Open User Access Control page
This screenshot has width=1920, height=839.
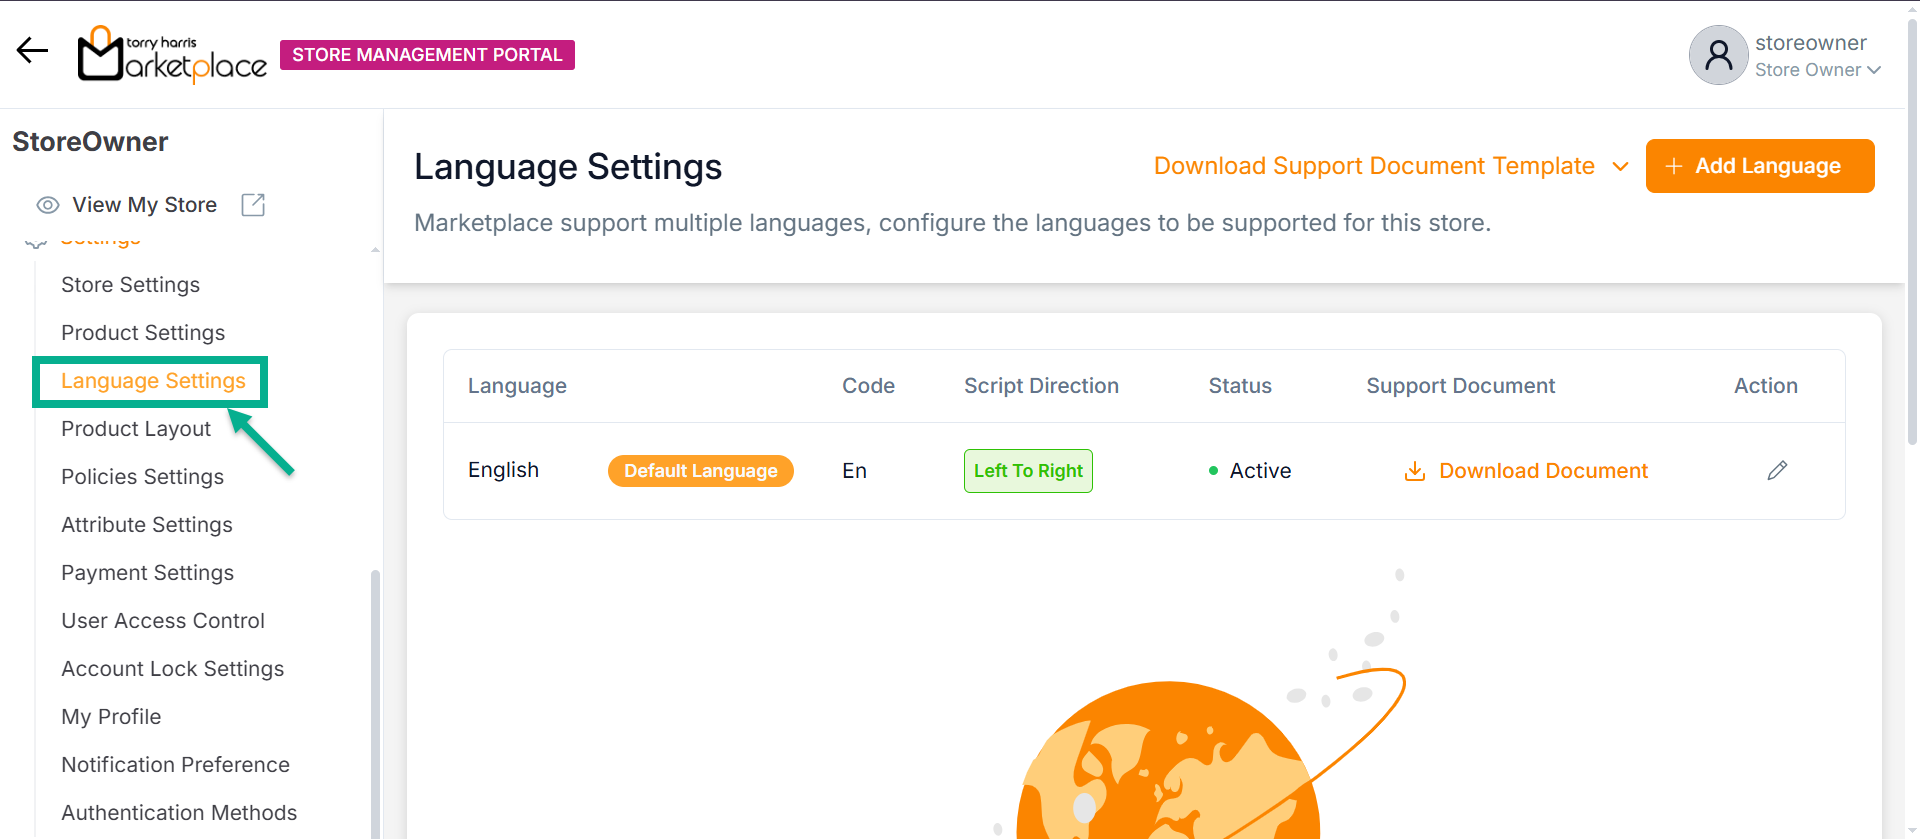point(163,621)
